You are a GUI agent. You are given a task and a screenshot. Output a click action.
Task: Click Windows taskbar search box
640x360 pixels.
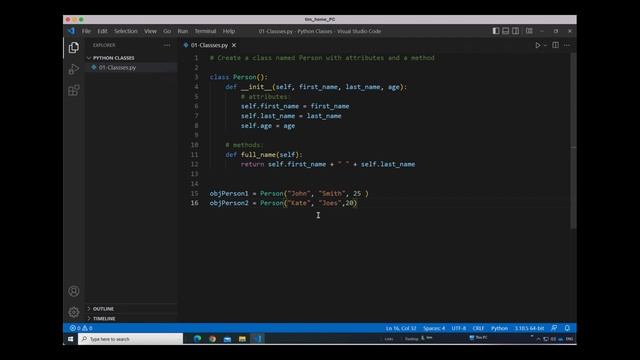tap(131, 339)
